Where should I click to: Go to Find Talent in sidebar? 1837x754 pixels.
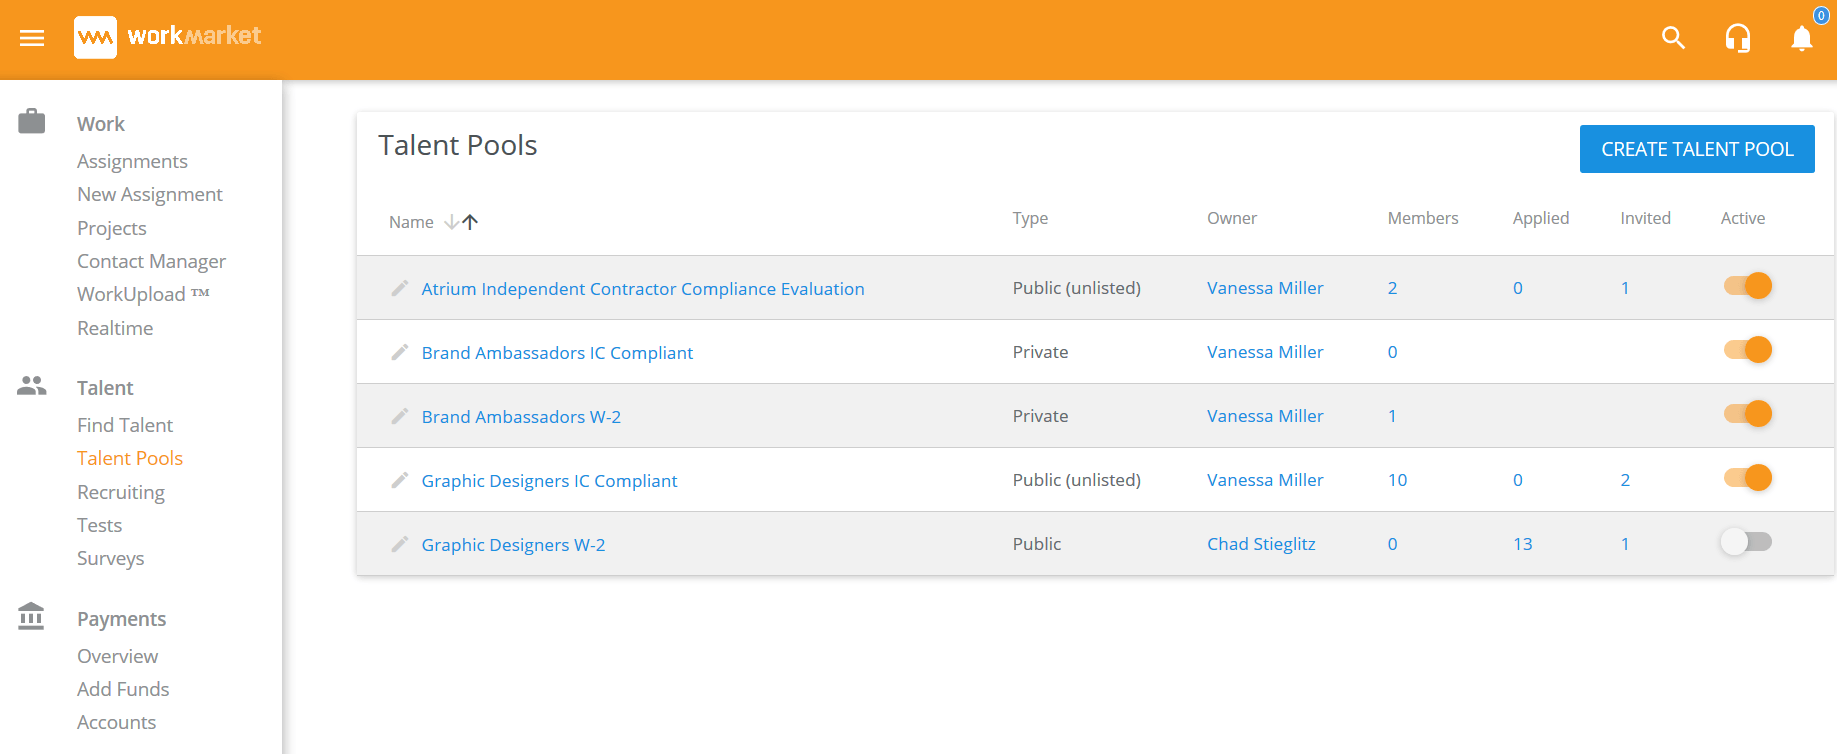pos(125,425)
